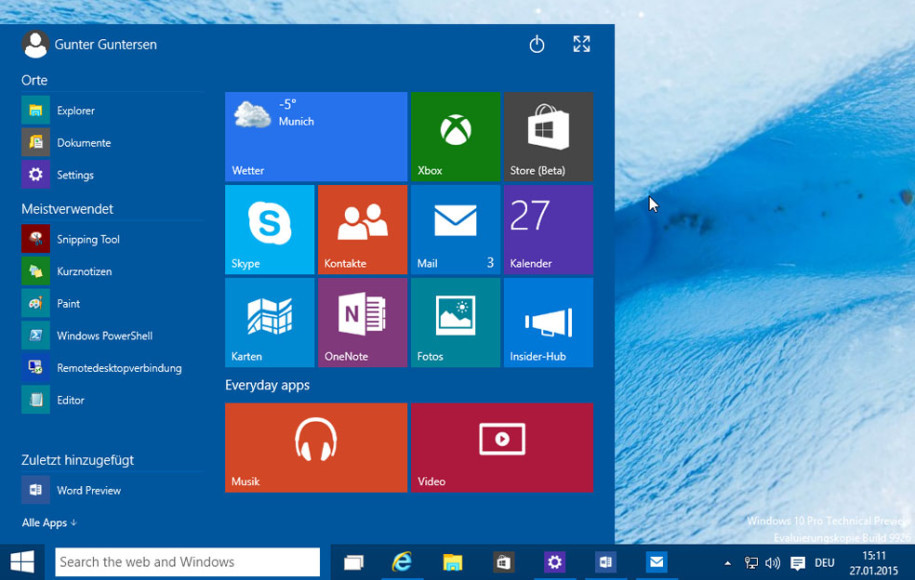
Task: Open the Mail tile
Action: pyautogui.click(x=455, y=229)
